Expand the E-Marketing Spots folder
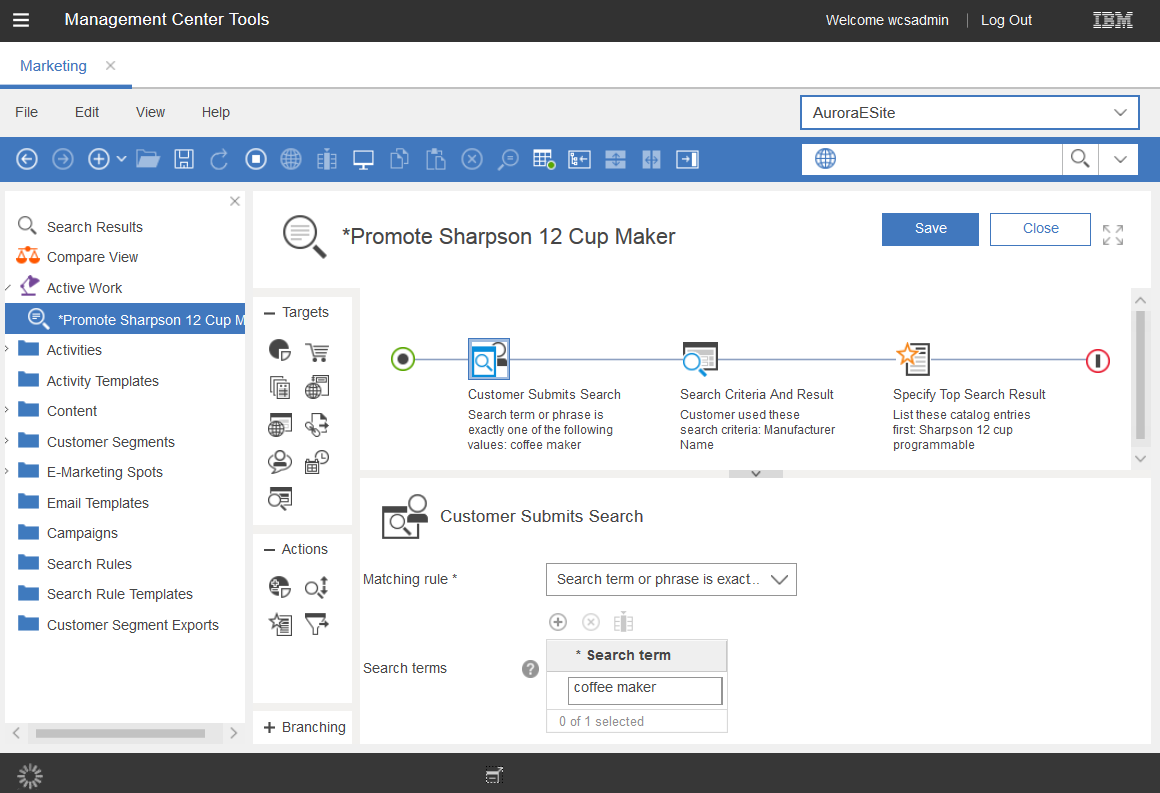The image size is (1160, 793). [x=7, y=471]
